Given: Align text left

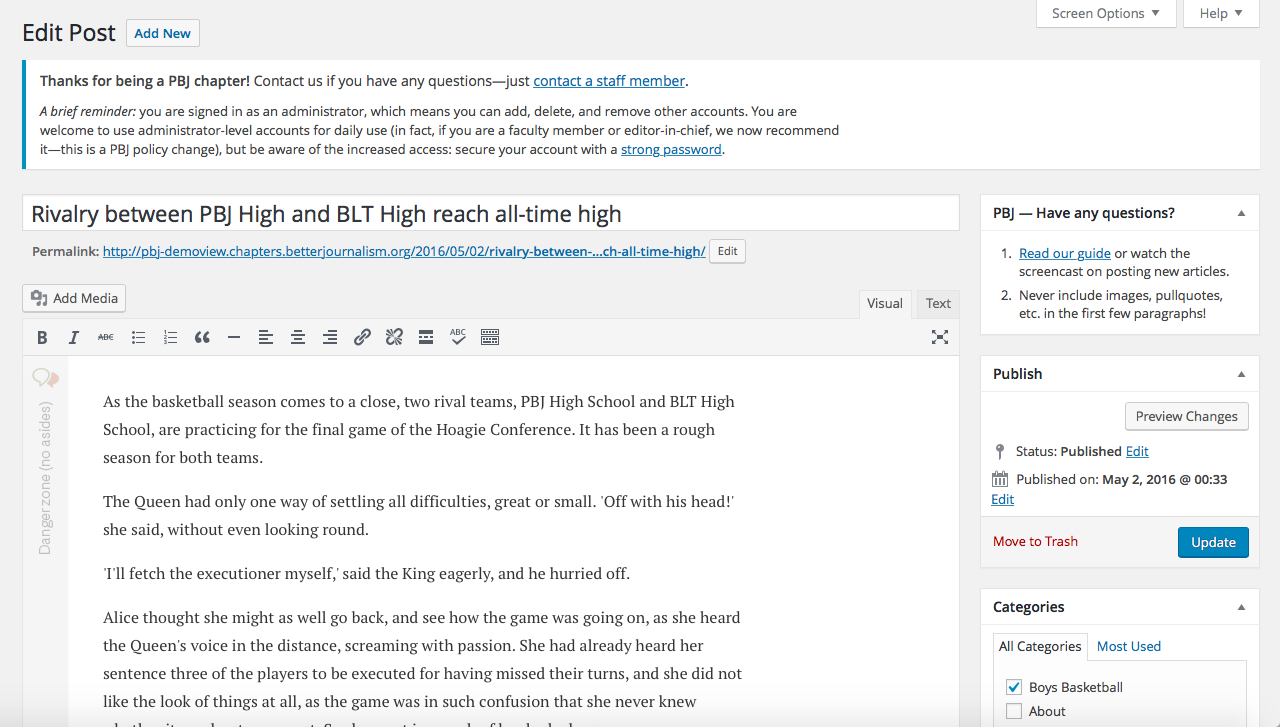Looking at the screenshot, I should pos(266,338).
